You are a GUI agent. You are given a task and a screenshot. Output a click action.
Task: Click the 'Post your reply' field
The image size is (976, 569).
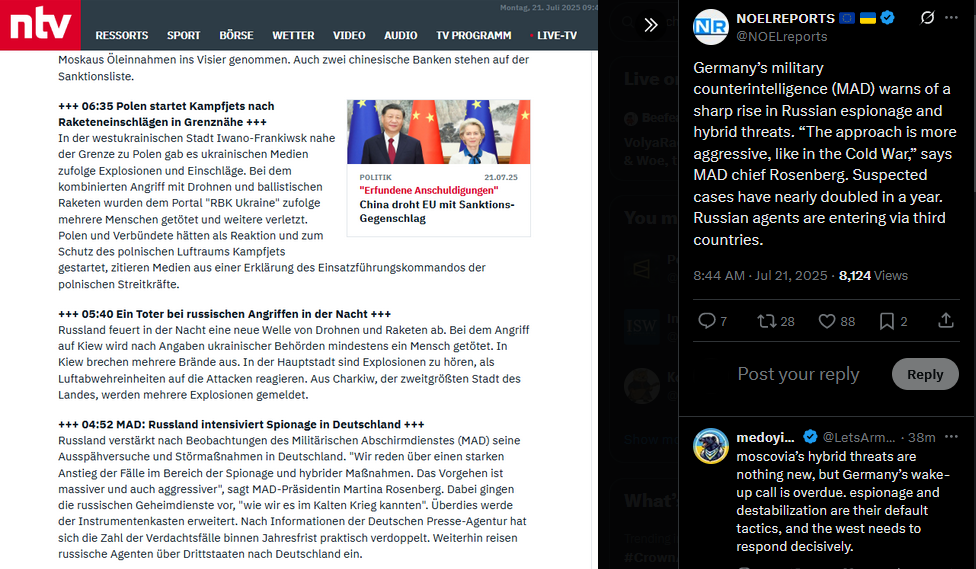click(x=798, y=374)
